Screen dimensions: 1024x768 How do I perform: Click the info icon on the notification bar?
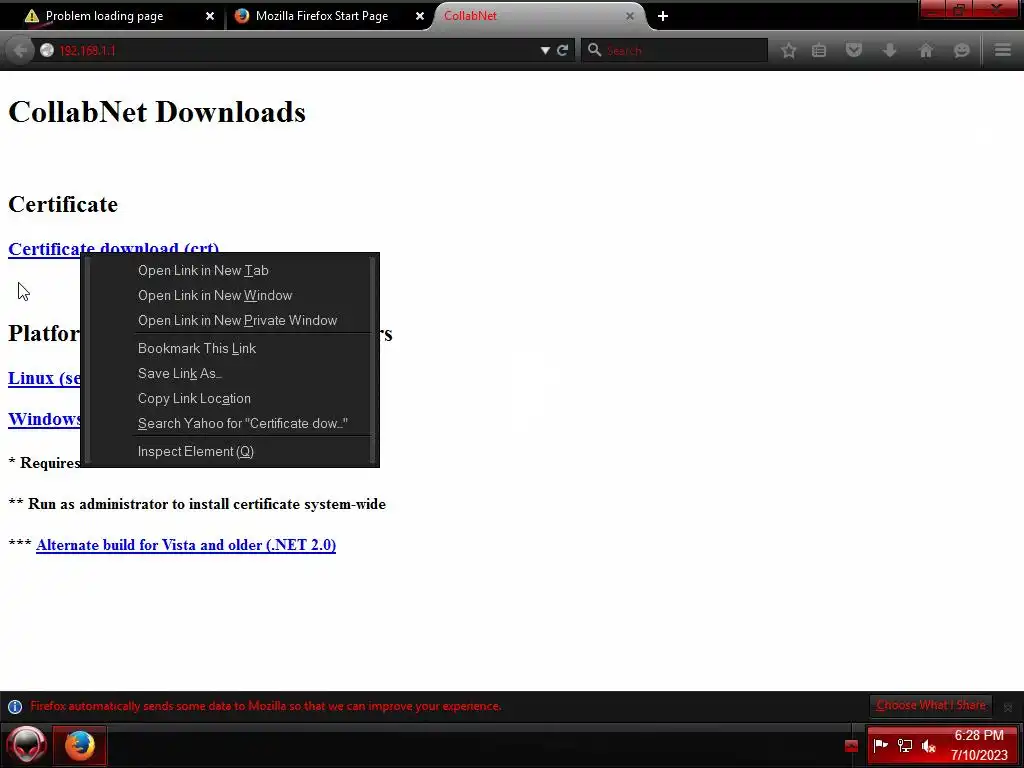coord(15,707)
